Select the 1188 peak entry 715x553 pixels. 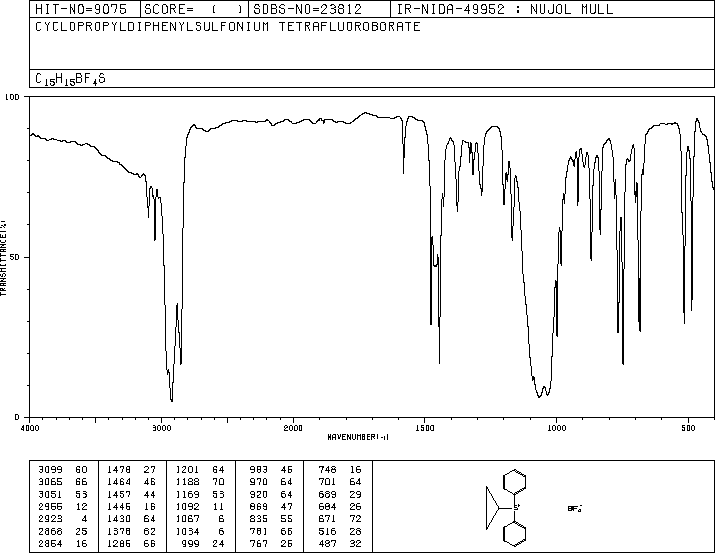coord(200,482)
